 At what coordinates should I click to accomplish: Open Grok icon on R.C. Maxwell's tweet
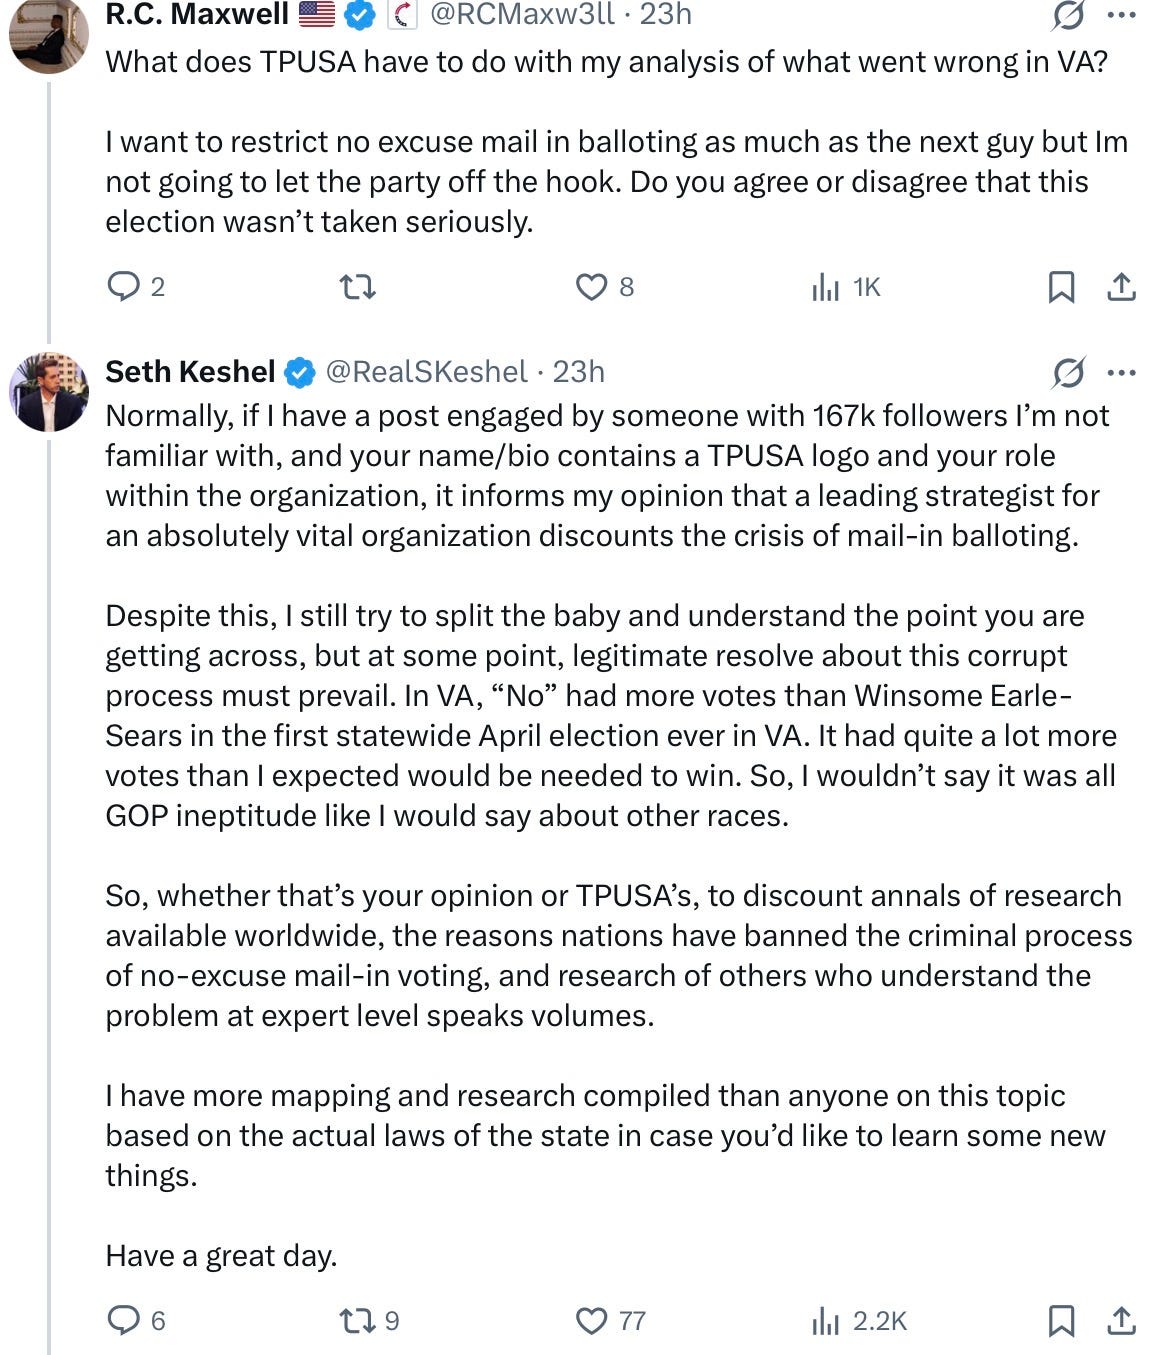(1068, 15)
